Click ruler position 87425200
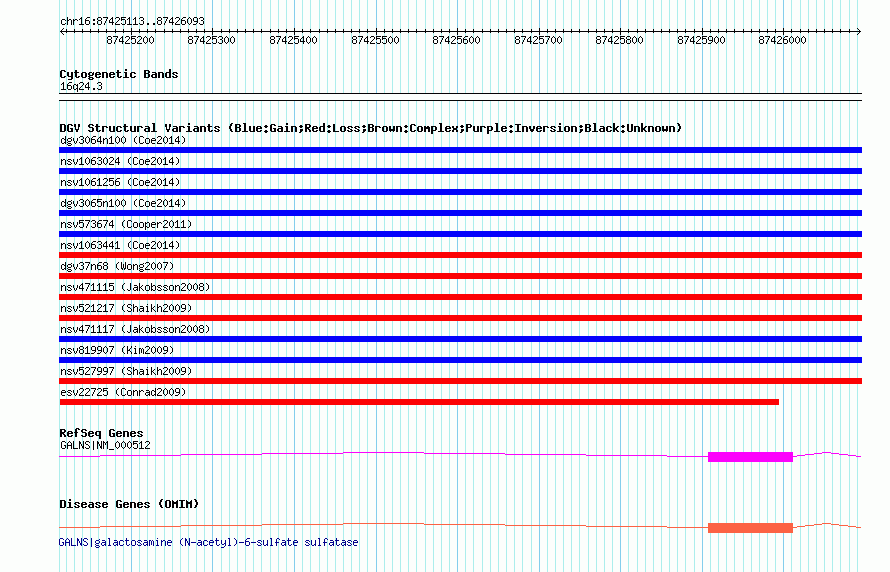 [130, 40]
